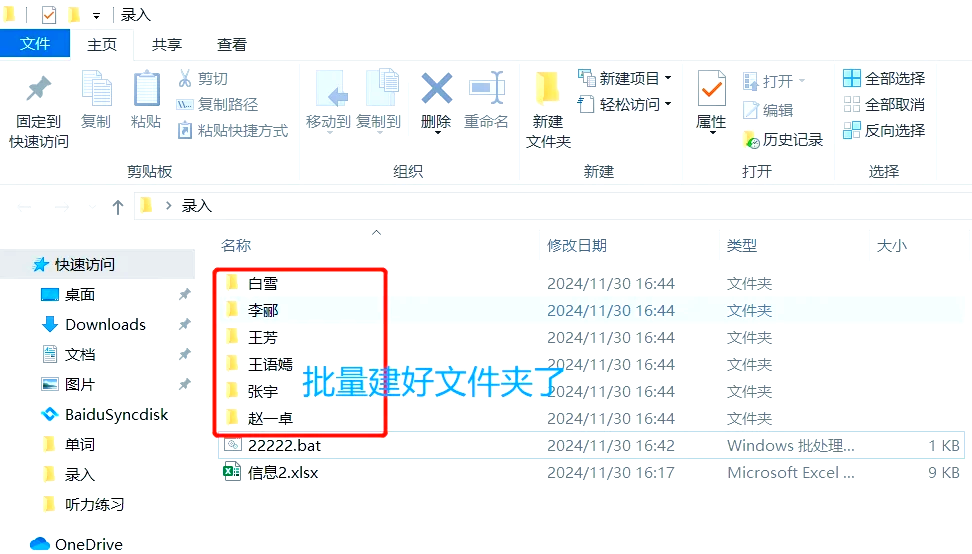The height and width of the screenshot is (554, 972).
Task: Open the 文件 file tab
Action: [x=35, y=44]
